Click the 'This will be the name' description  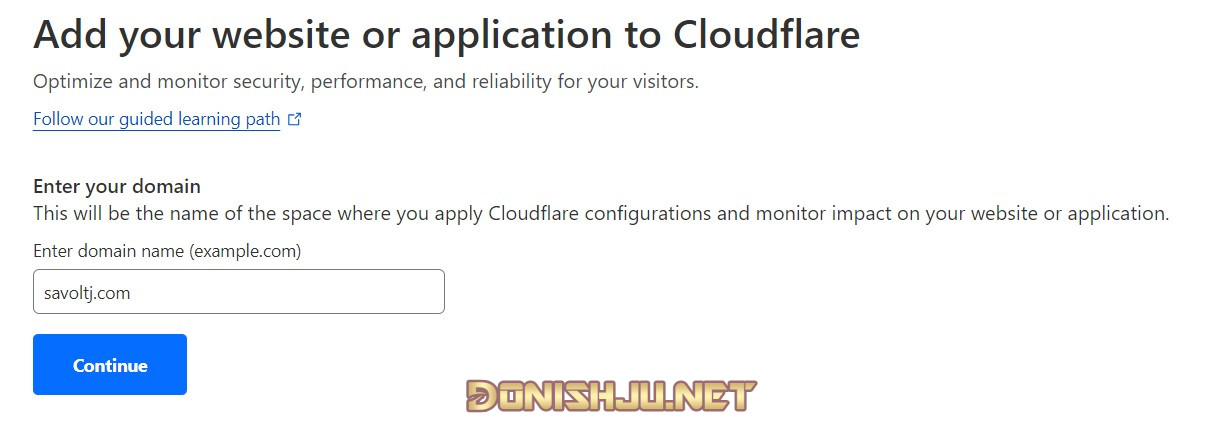tap(601, 214)
